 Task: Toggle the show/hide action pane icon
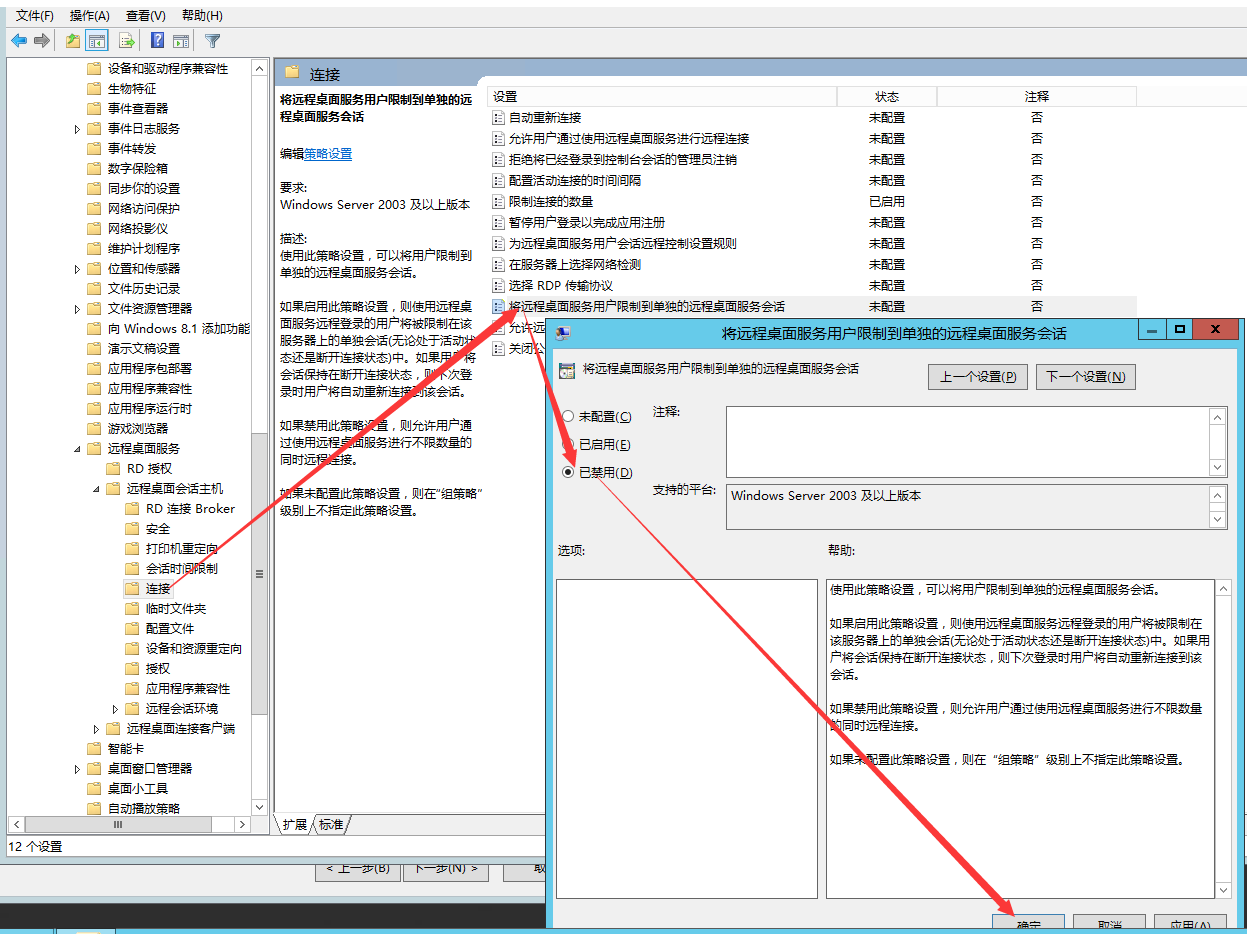(x=181, y=41)
